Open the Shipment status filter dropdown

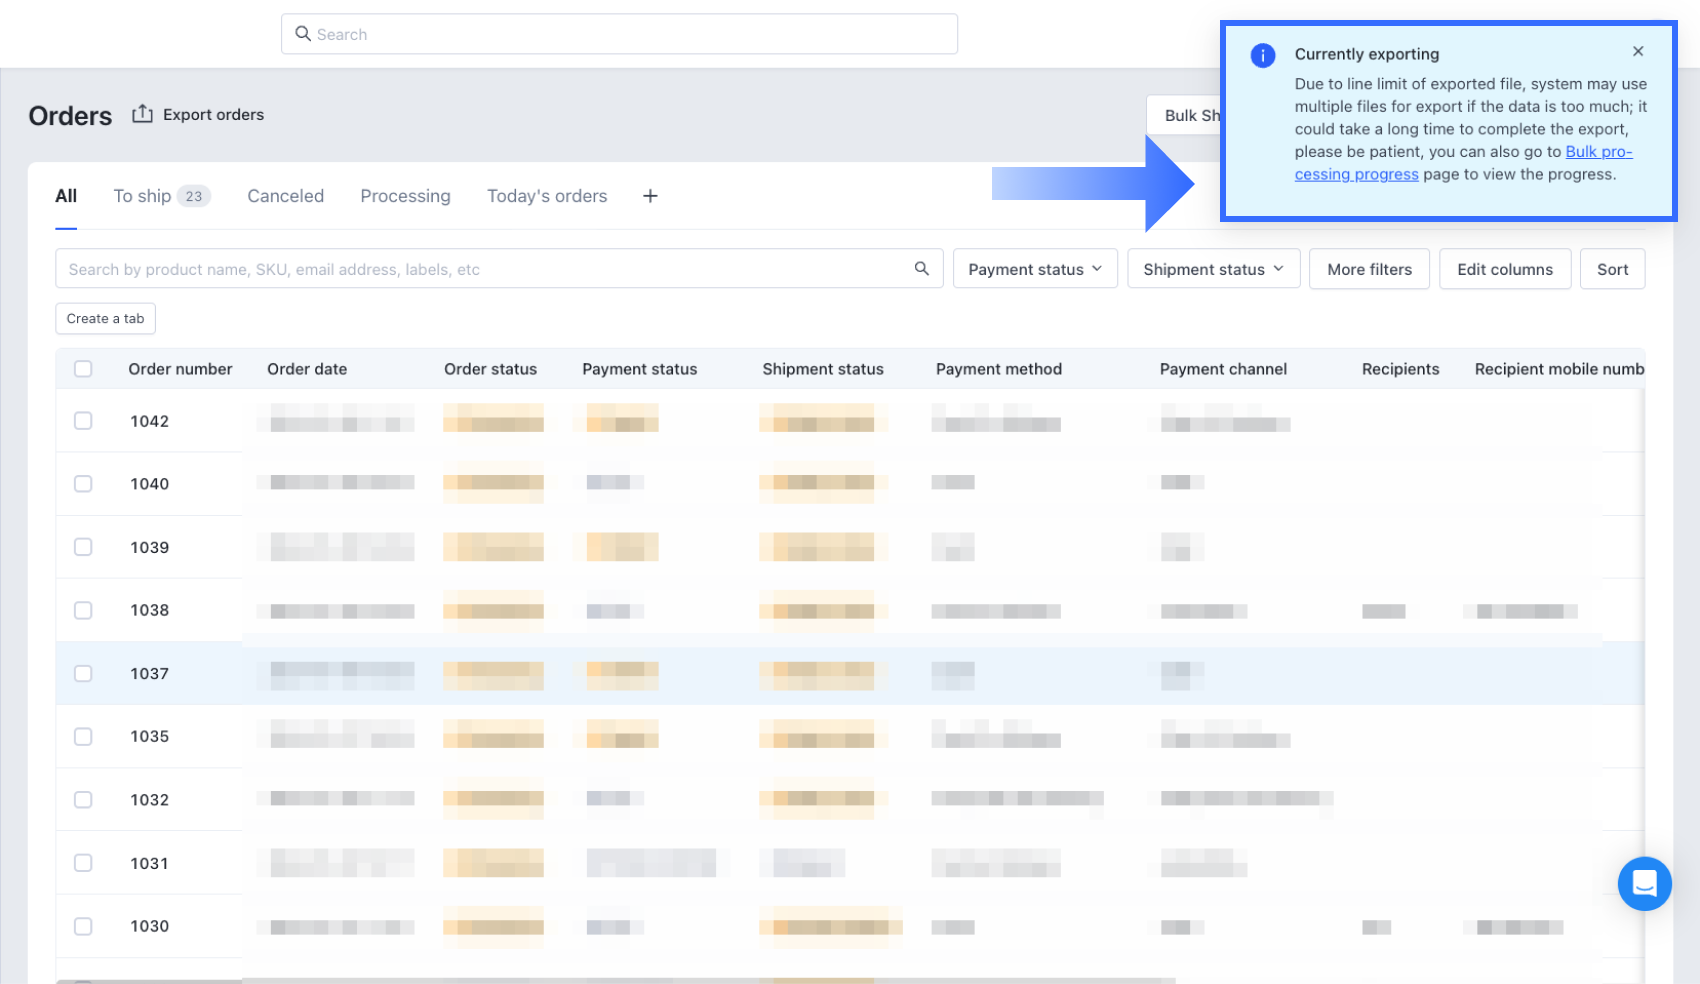pyautogui.click(x=1213, y=269)
